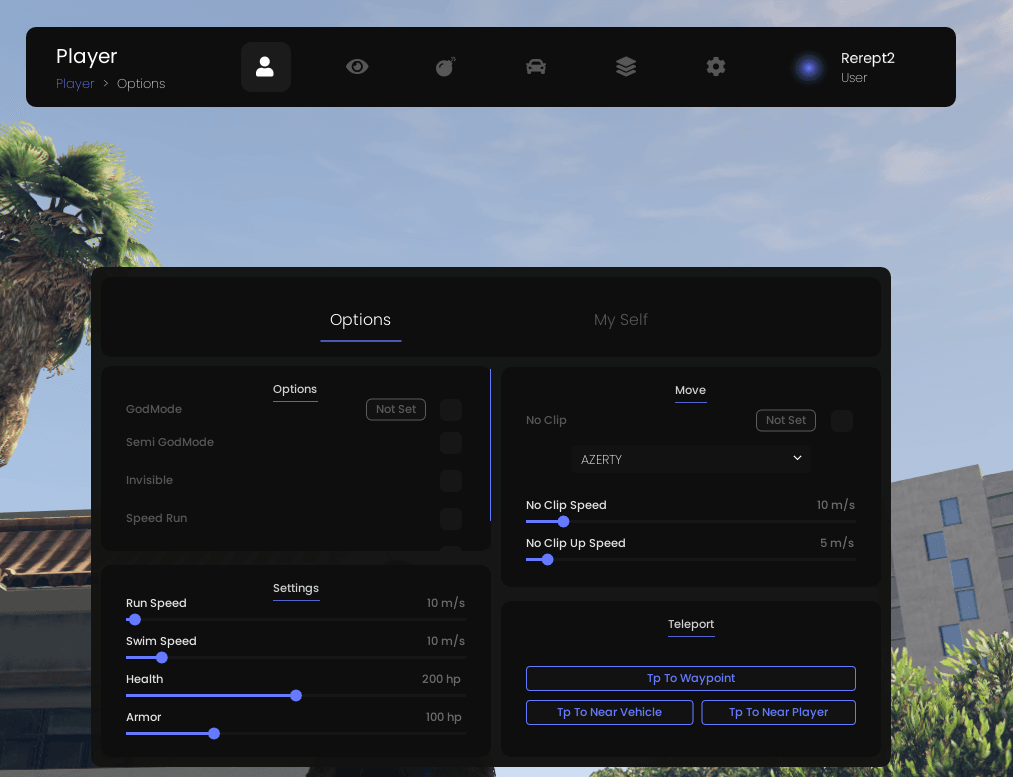1013x777 pixels.
Task: Click the 200 hp health value
Action: 441,679
